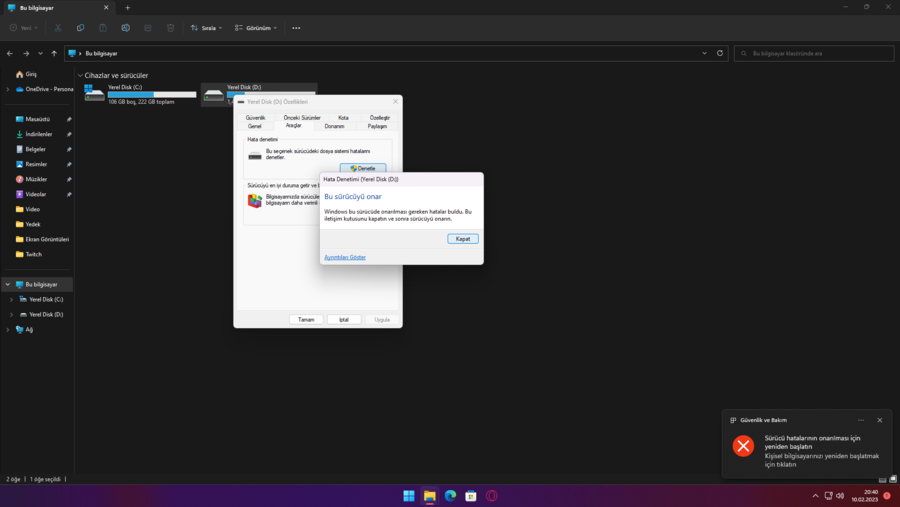Open the Windows Start menu
This screenshot has width=900, height=507.
pyautogui.click(x=408, y=496)
